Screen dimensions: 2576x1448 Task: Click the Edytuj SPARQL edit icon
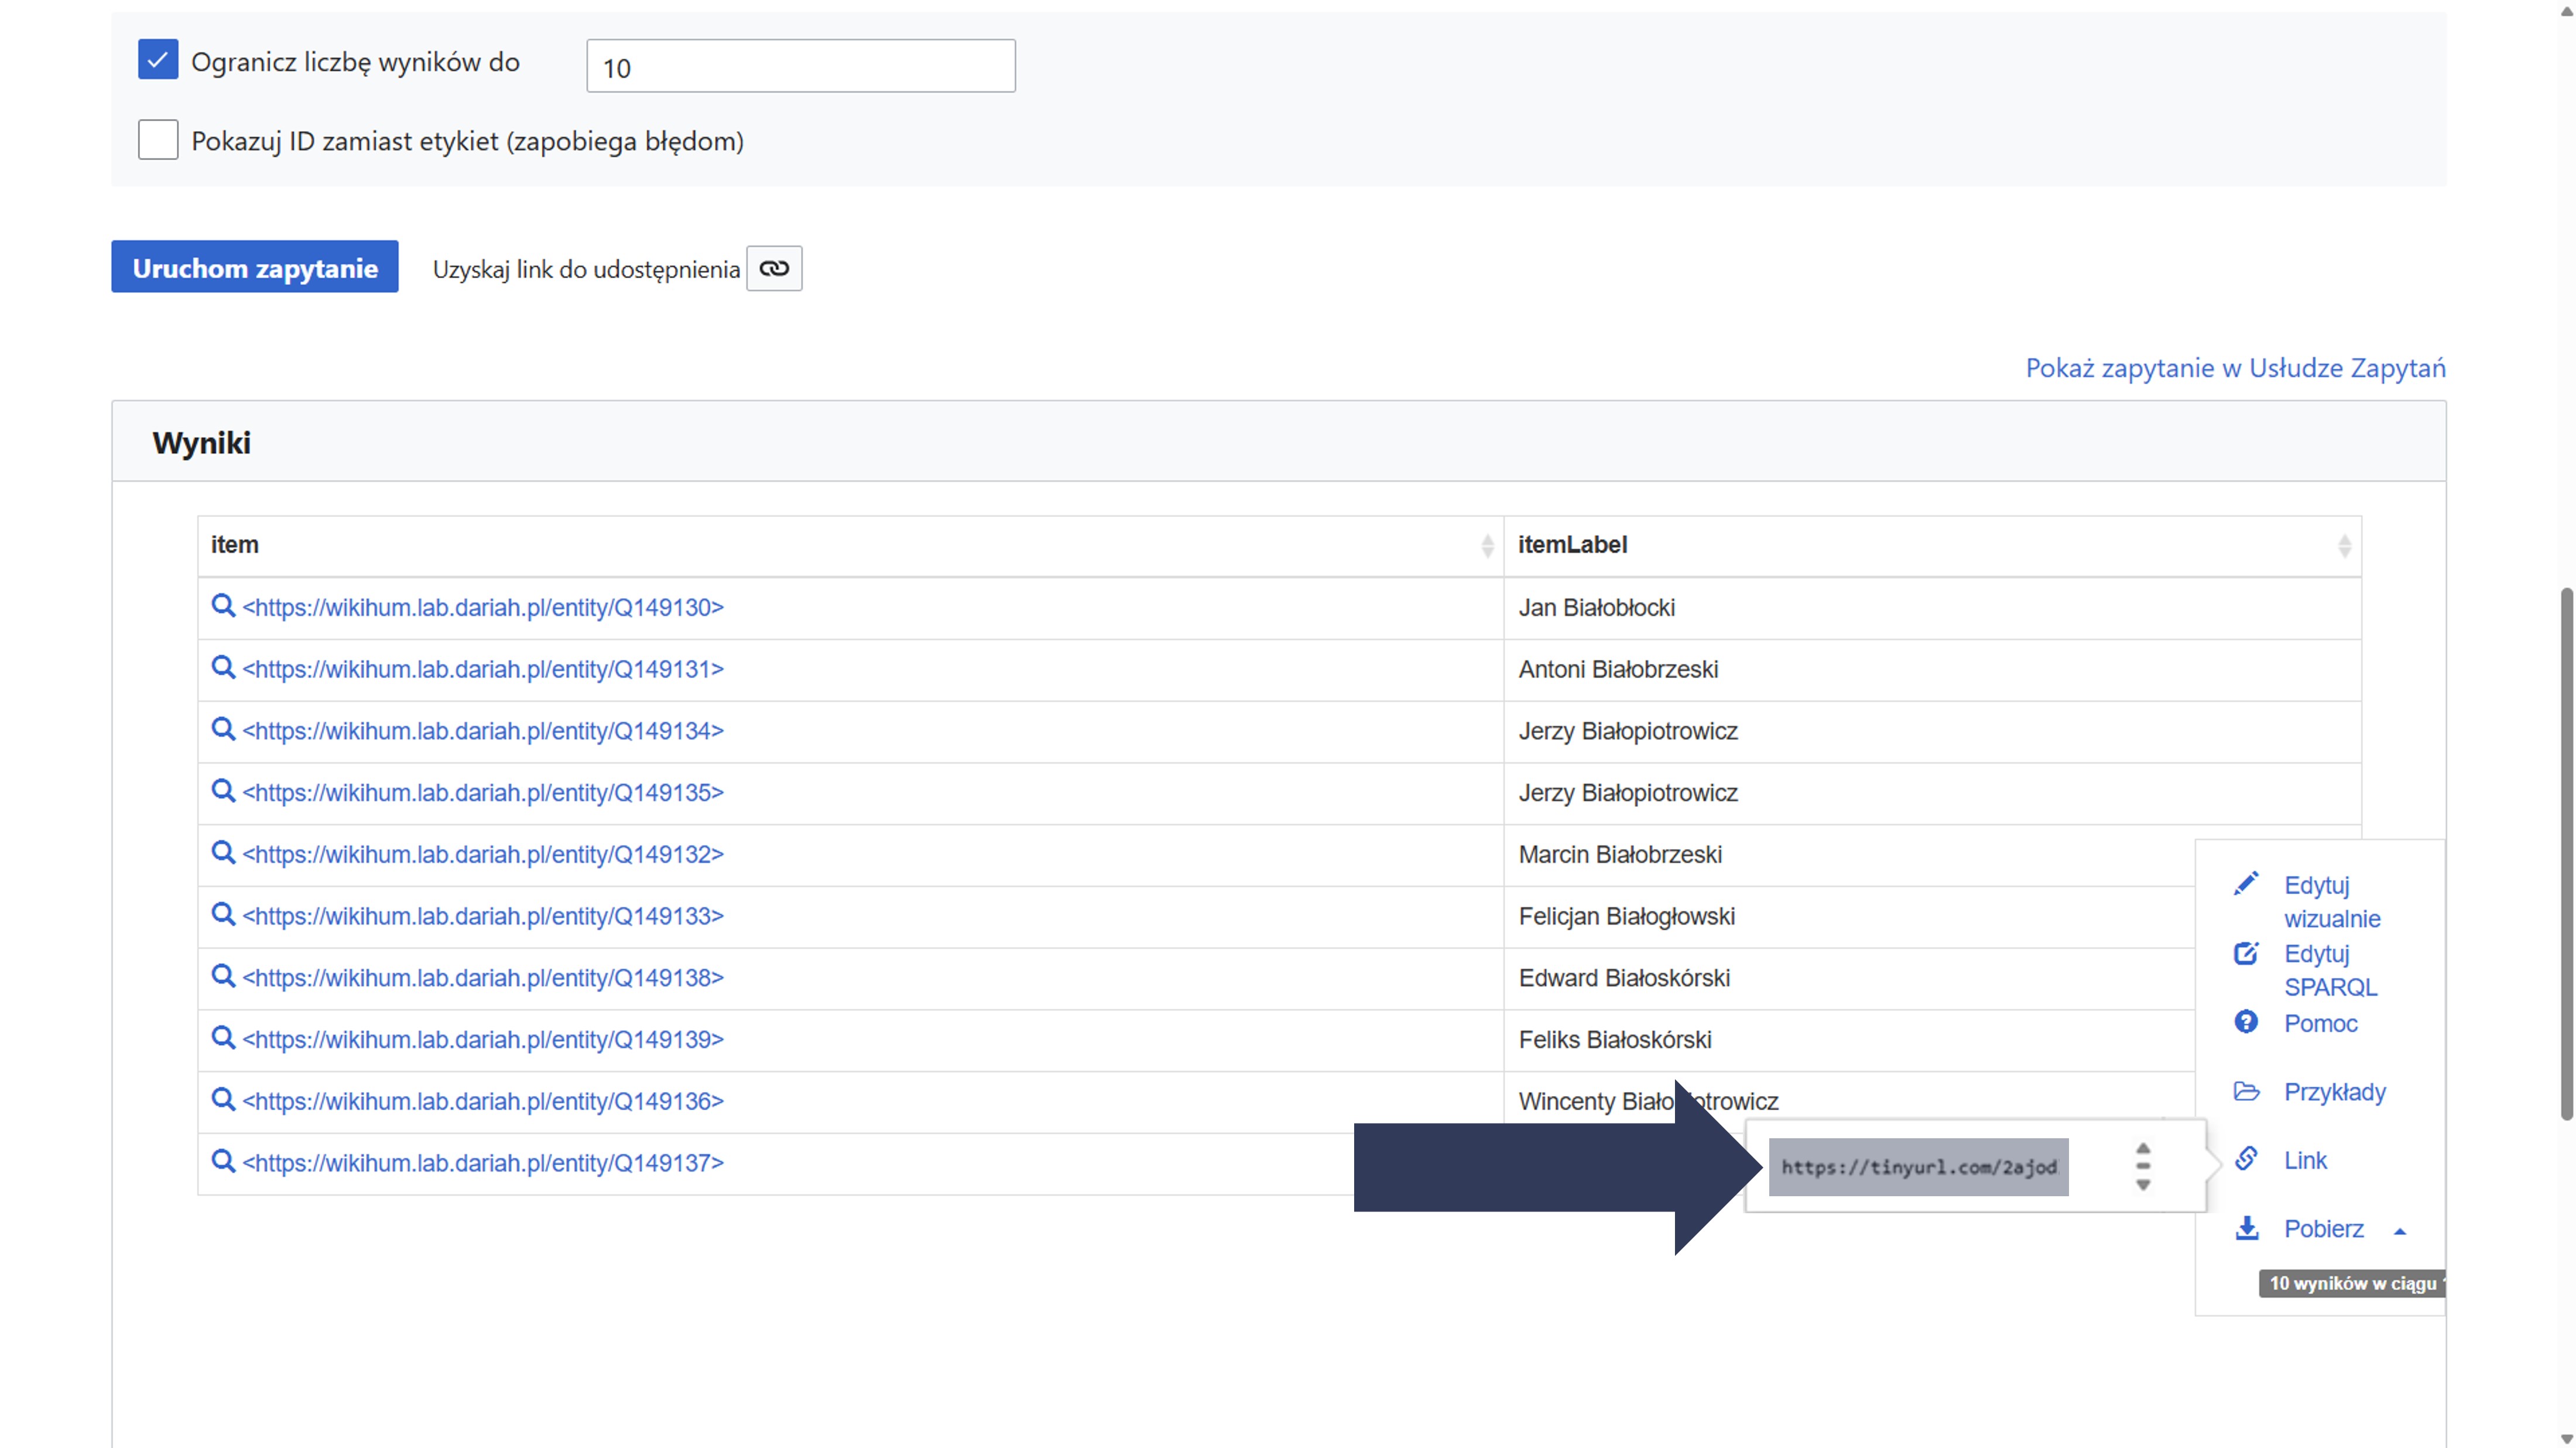tap(2246, 953)
